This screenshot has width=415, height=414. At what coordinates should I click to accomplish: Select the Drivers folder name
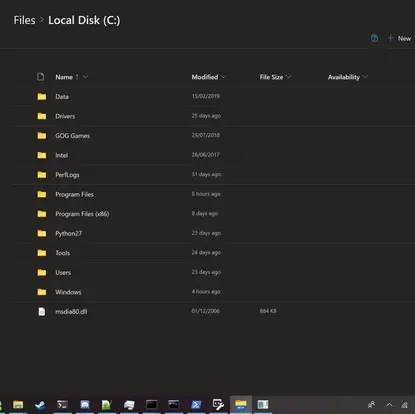coord(65,116)
